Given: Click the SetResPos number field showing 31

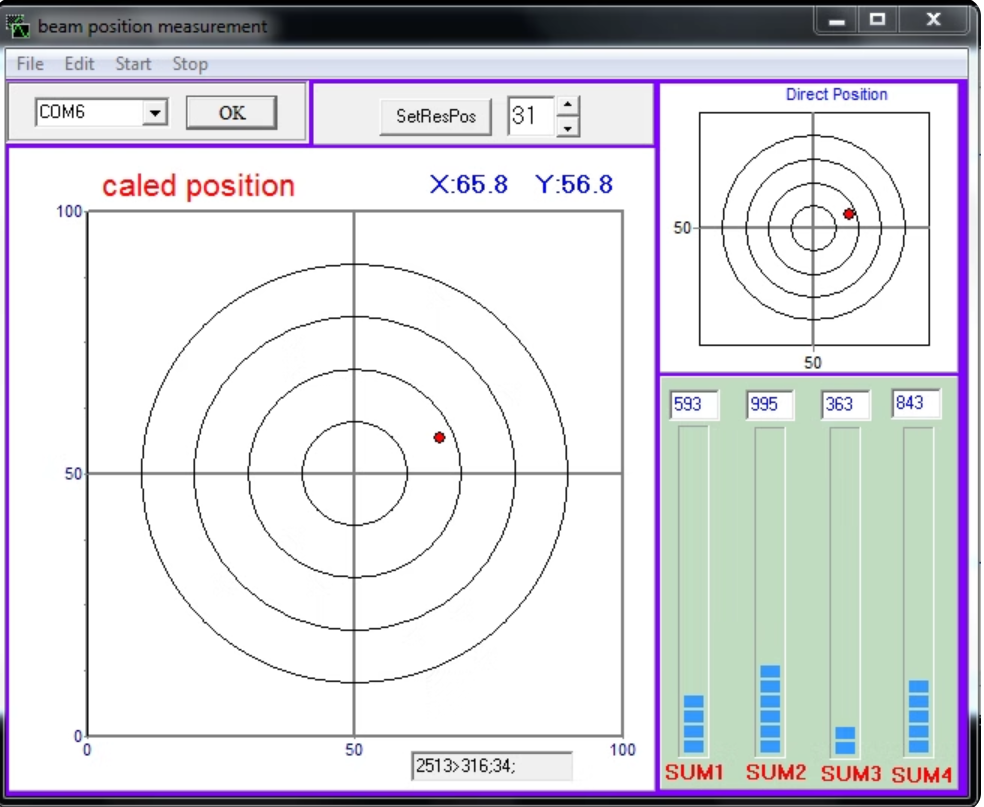Looking at the screenshot, I should point(528,116).
